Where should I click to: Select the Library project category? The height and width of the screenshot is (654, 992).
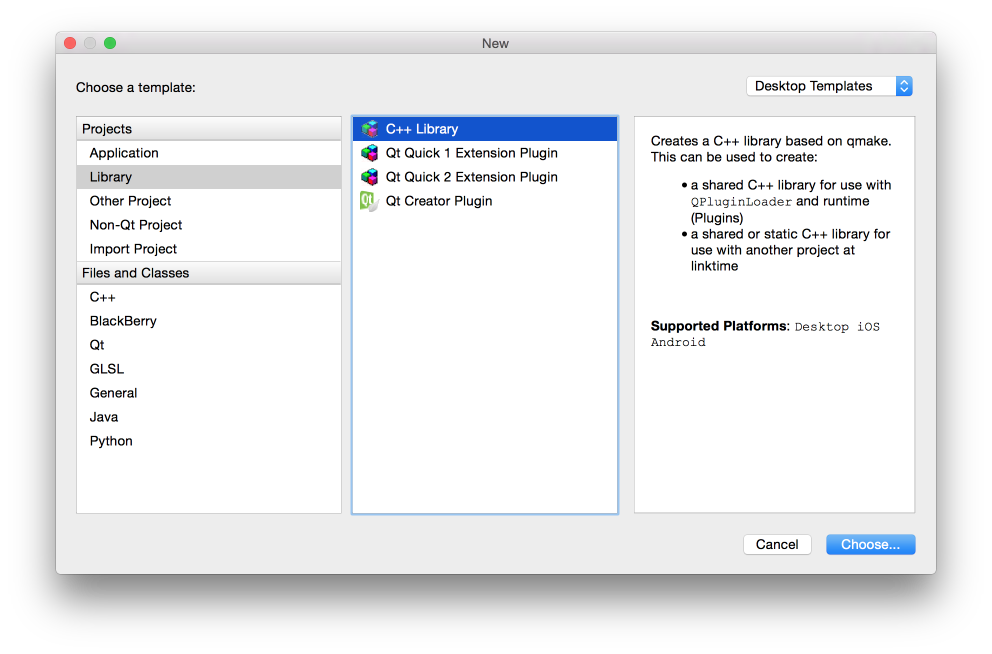[209, 177]
